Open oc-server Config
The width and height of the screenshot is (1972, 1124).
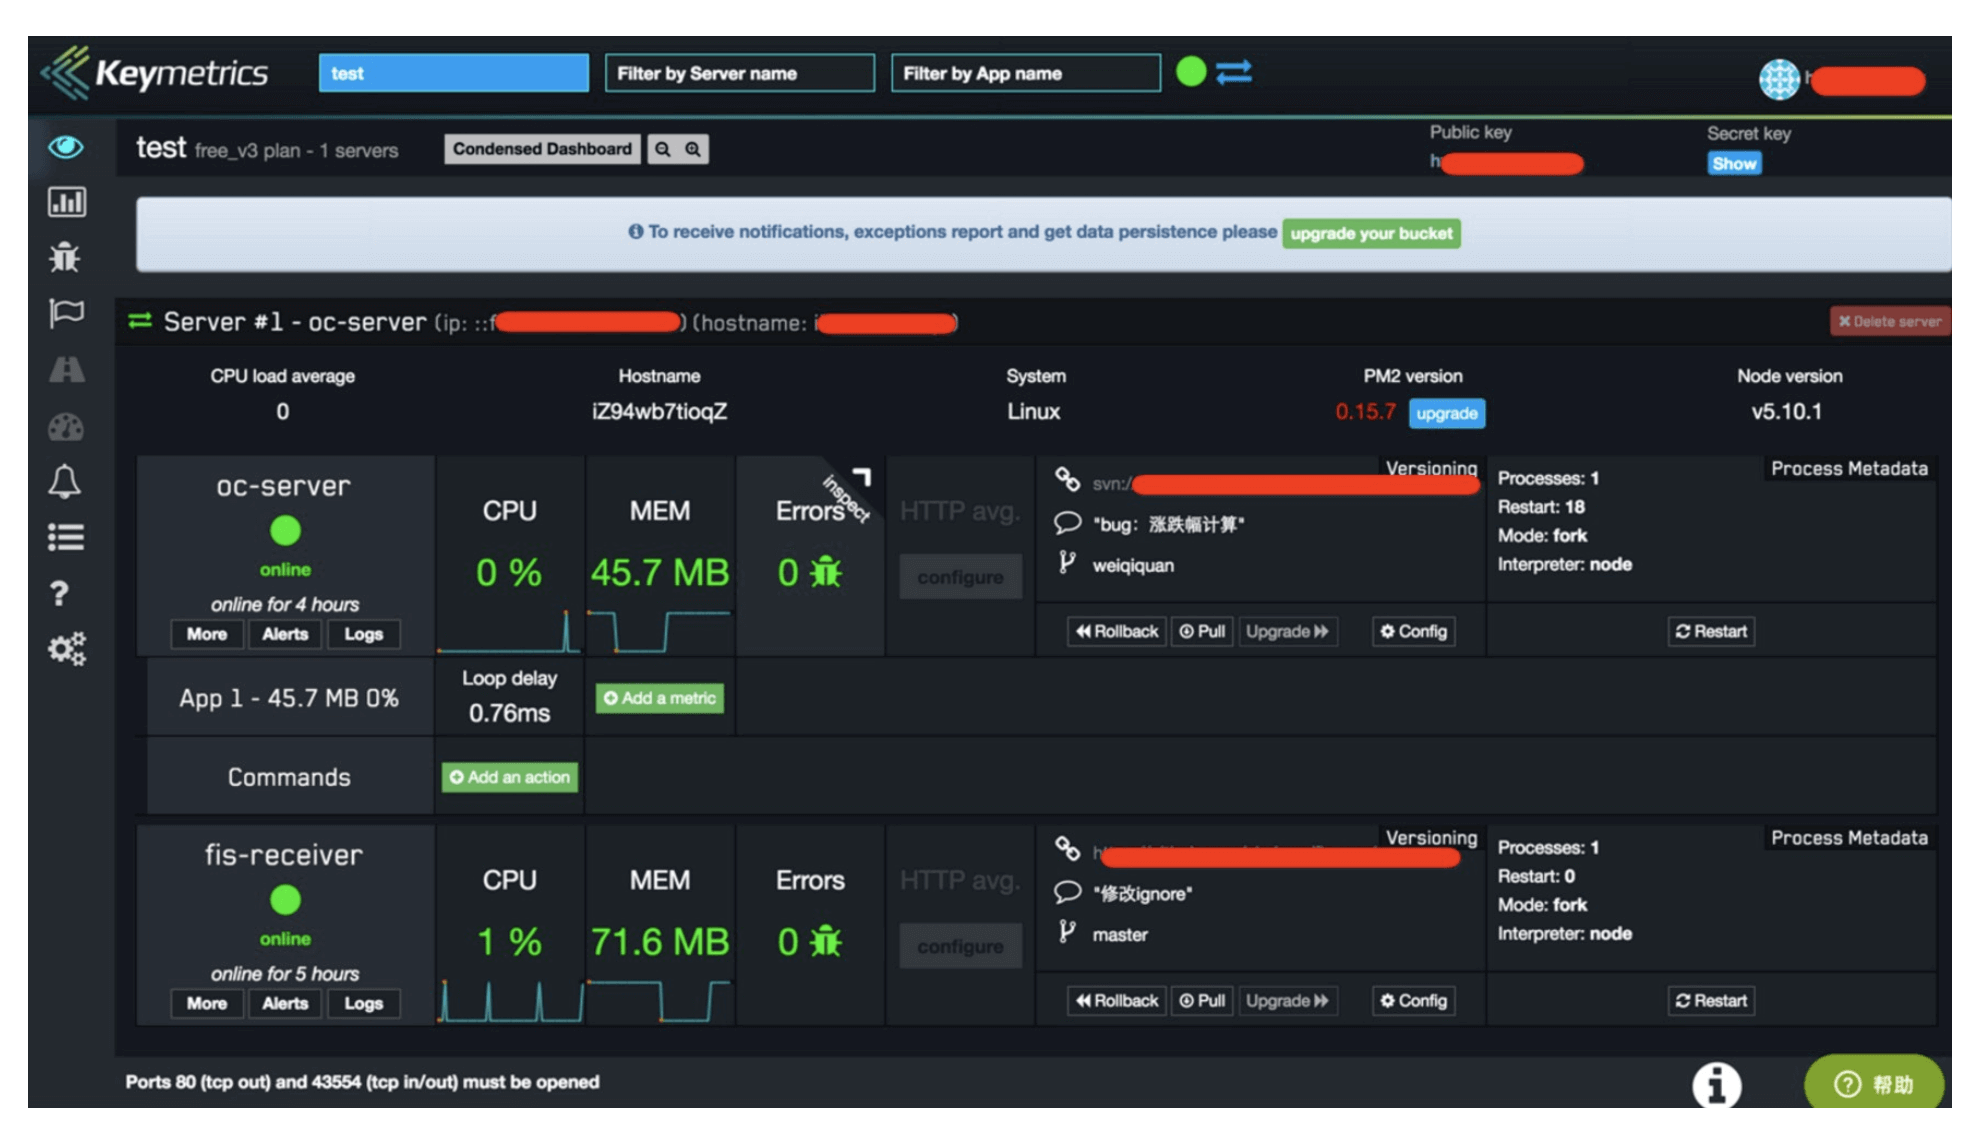[x=1413, y=631]
